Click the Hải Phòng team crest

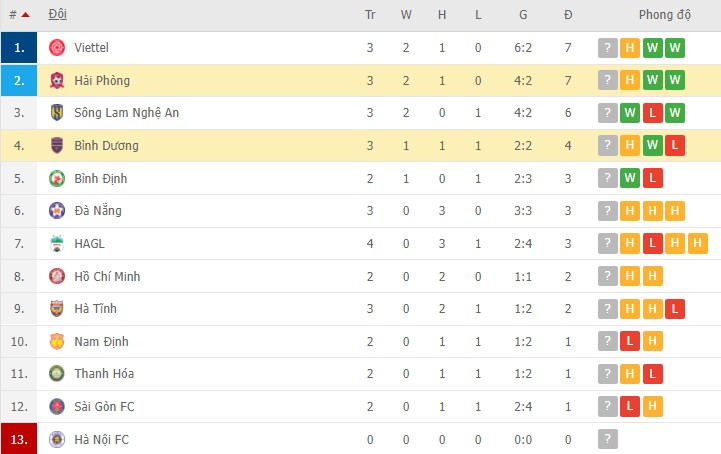pyautogui.click(x=57, y=80)
